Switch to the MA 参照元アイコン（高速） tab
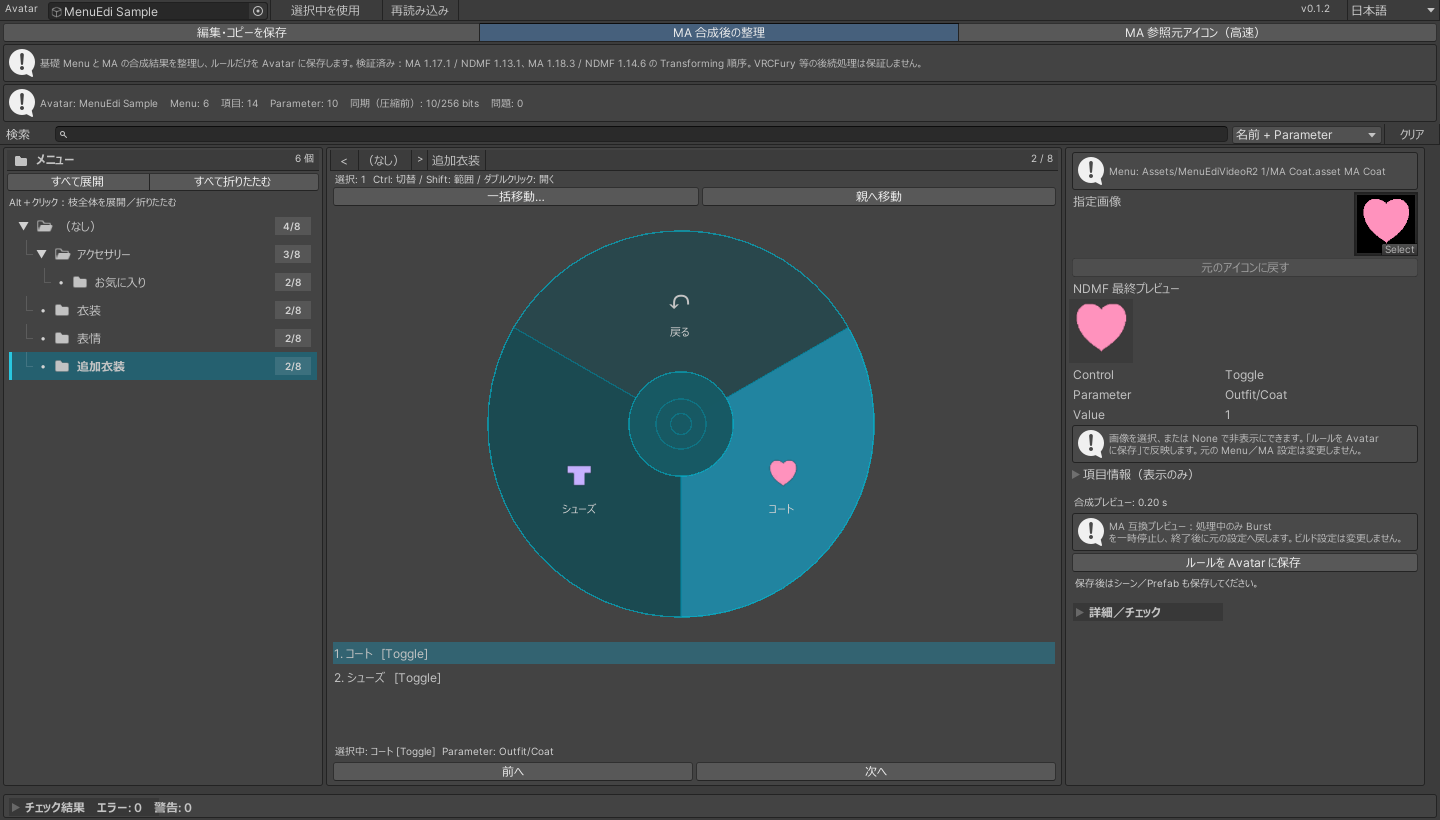Image resolution: width=1440 pixels, height=820 pixels. click(x=1197, y=32)
